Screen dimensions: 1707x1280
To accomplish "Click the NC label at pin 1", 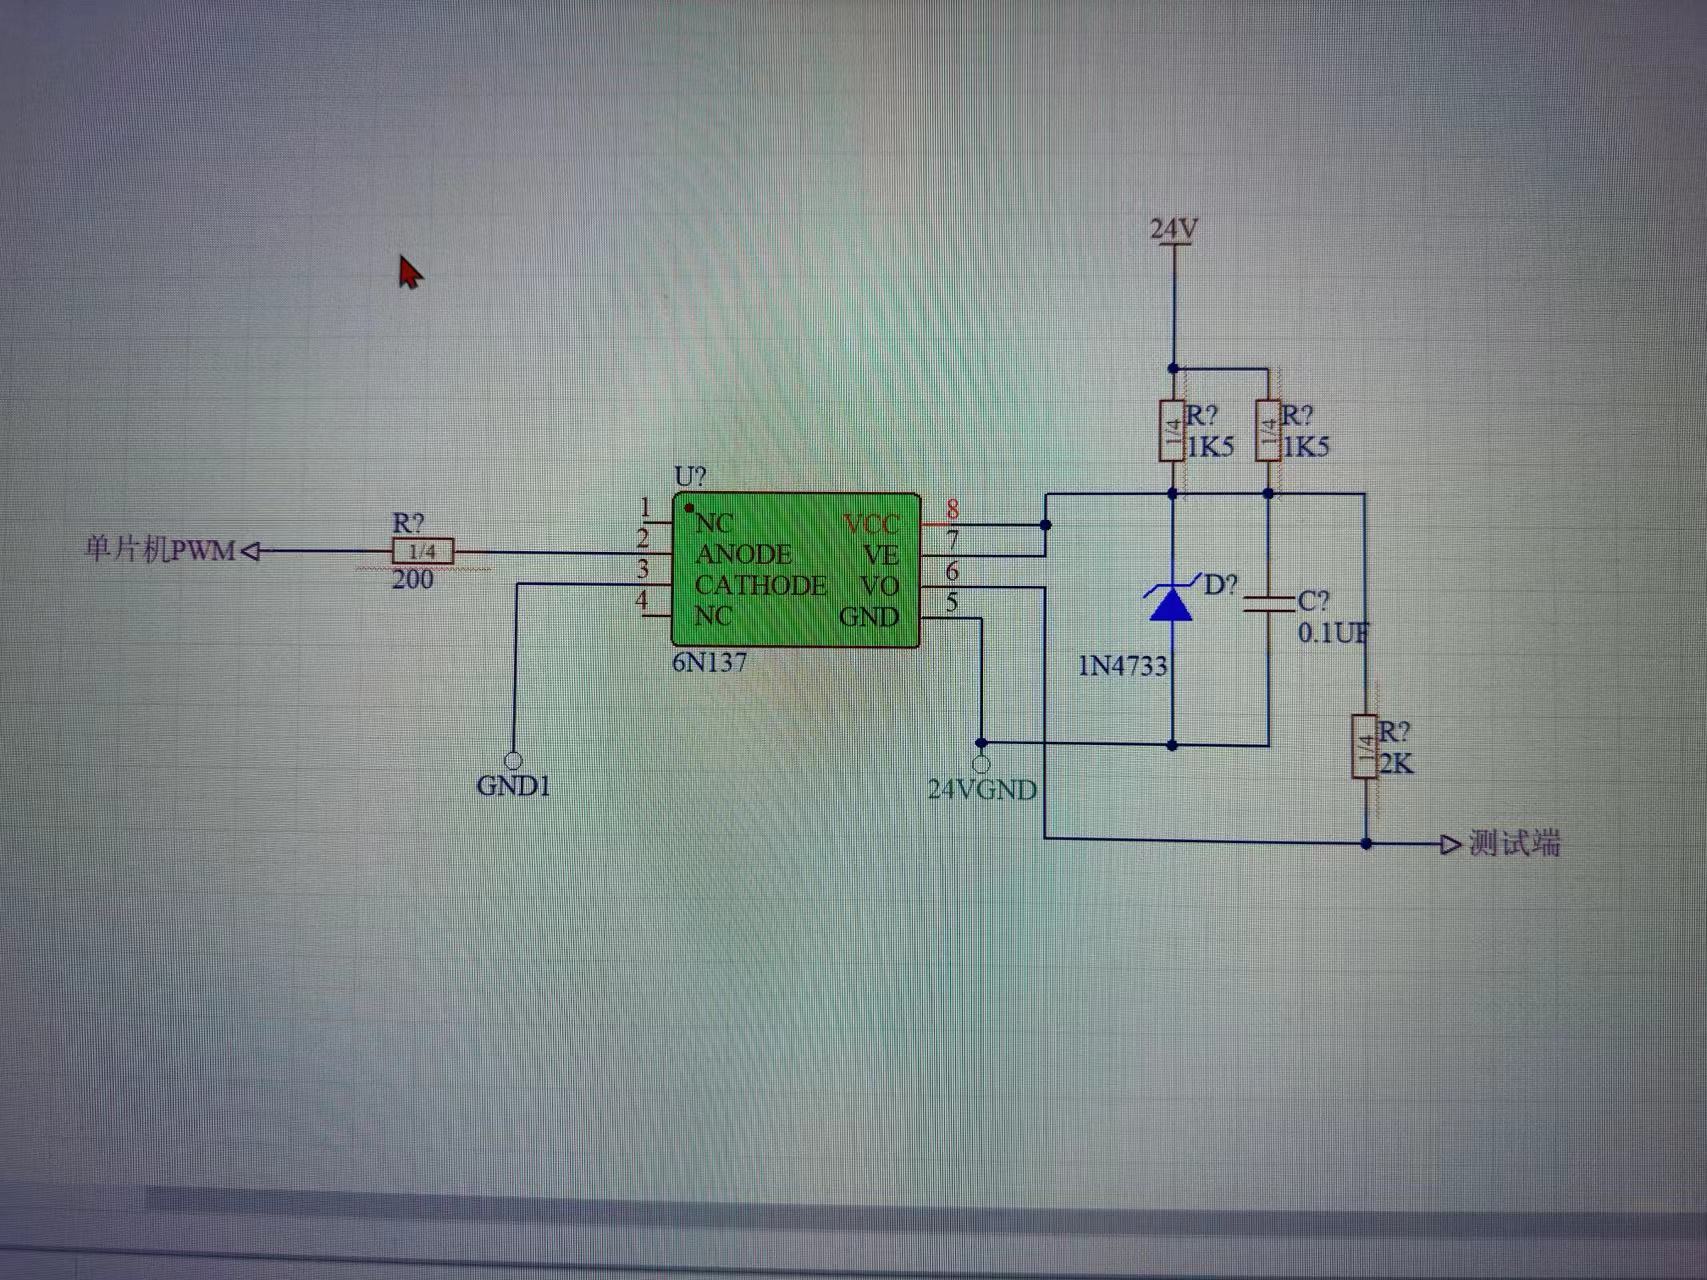I will click(714, 523).
